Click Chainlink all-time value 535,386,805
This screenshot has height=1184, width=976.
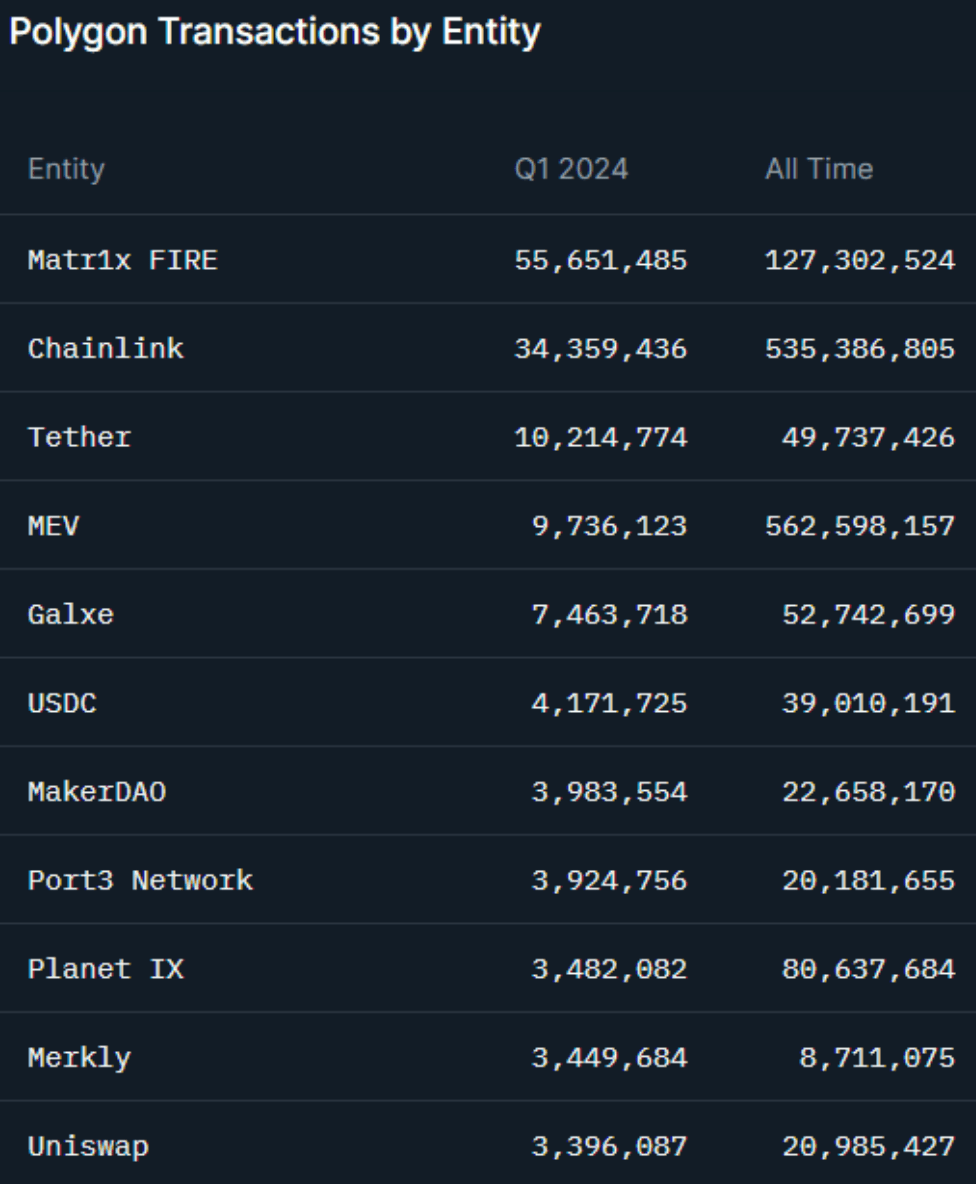pyautogui.click(x=859, y=349)
